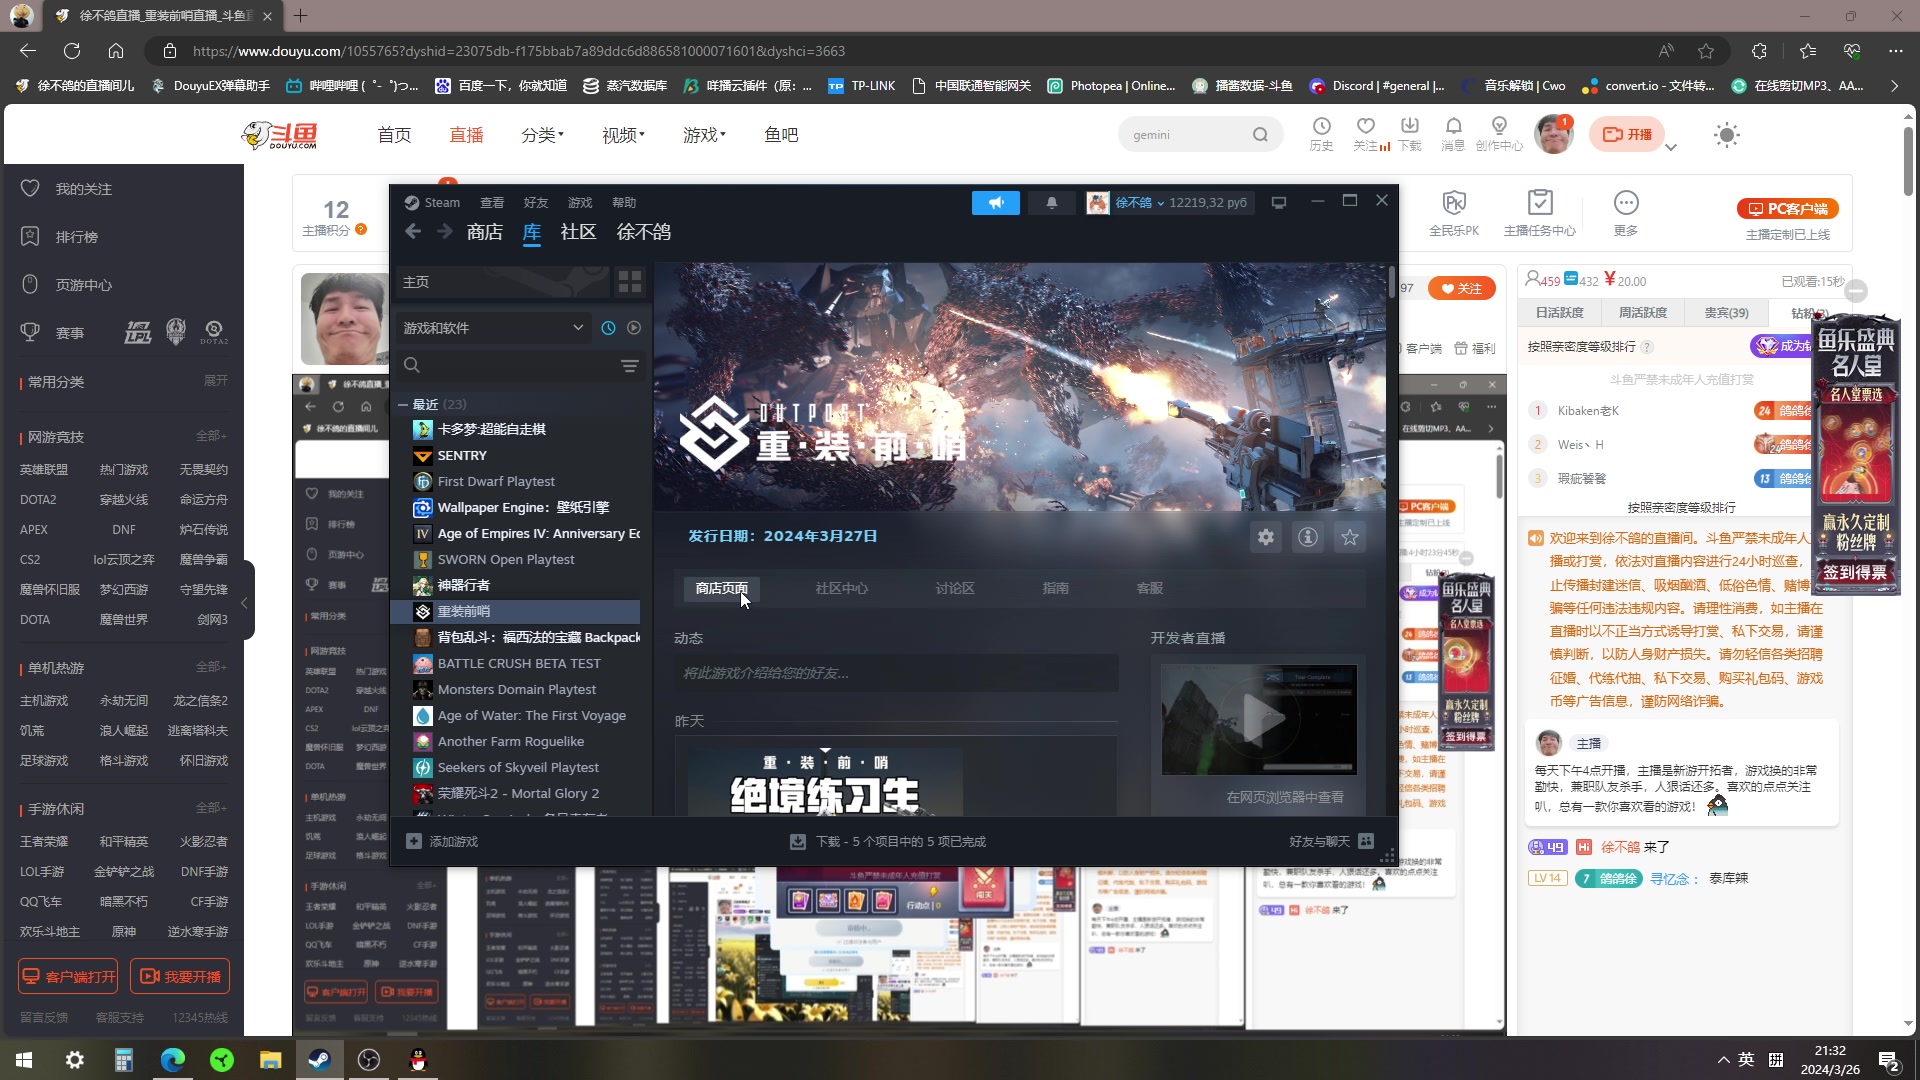The image size is (1920, 1080).
Task: Open 全民乐PK icon on Douyu
Action: click(1454, 212)
